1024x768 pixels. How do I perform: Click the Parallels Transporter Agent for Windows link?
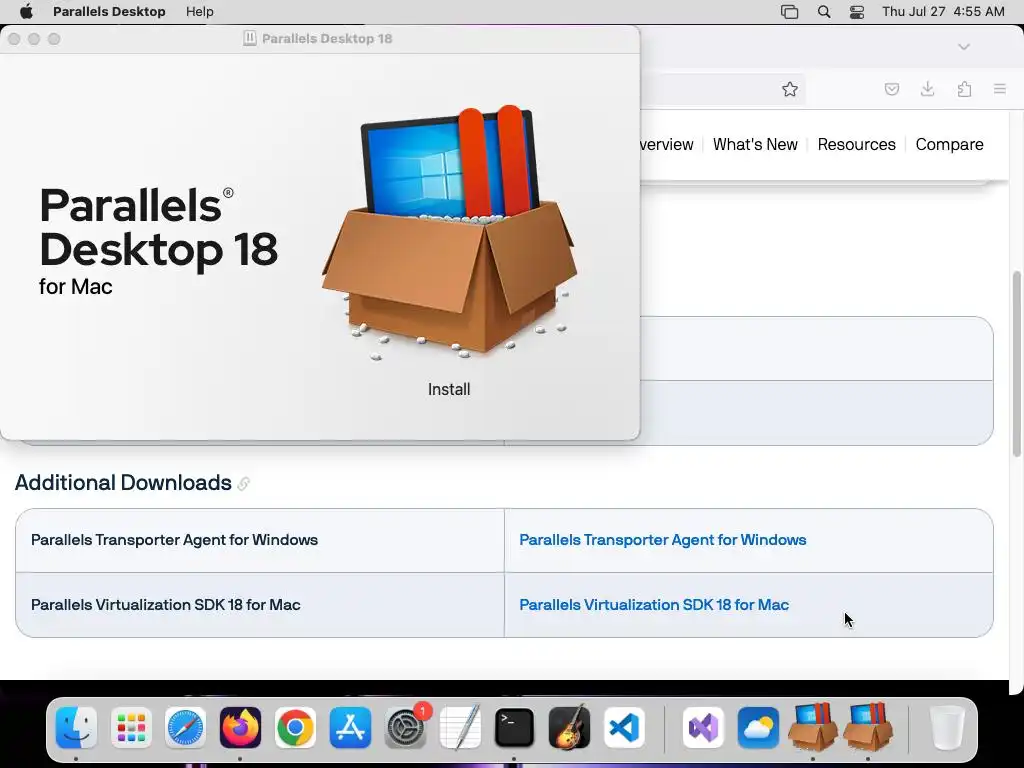pyautogui.click(x=662, y=540)
